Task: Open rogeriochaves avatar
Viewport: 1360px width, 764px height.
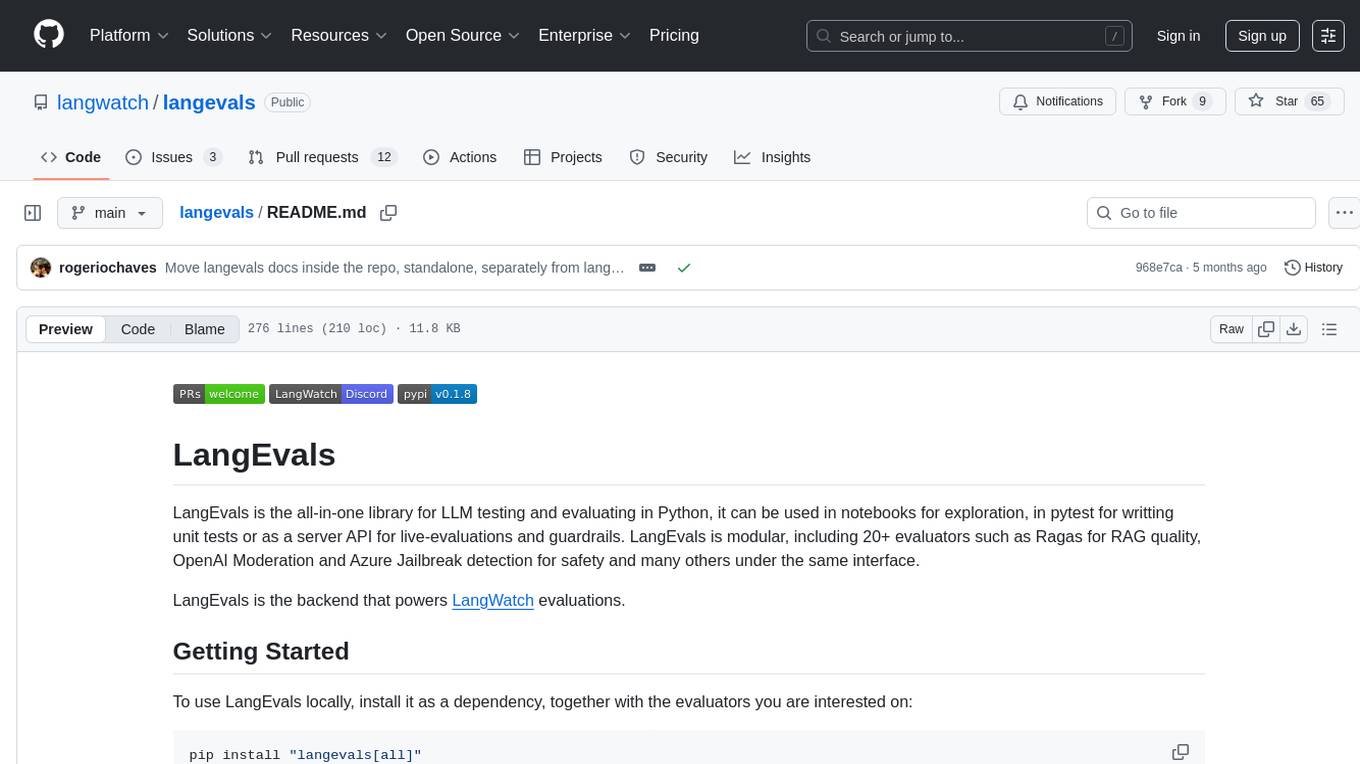Action: [41, 268]
